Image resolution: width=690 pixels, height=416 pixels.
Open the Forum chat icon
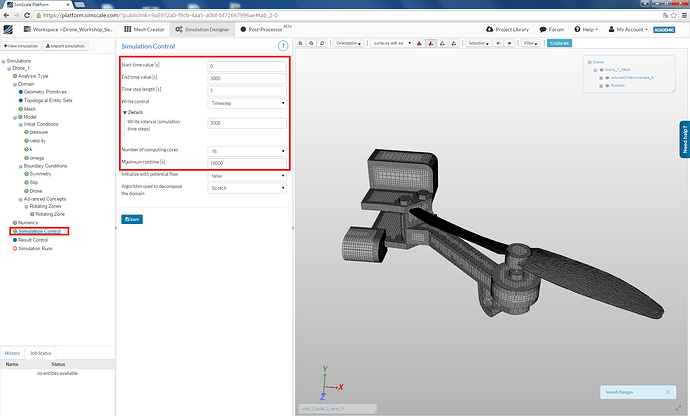coord(543,30)
